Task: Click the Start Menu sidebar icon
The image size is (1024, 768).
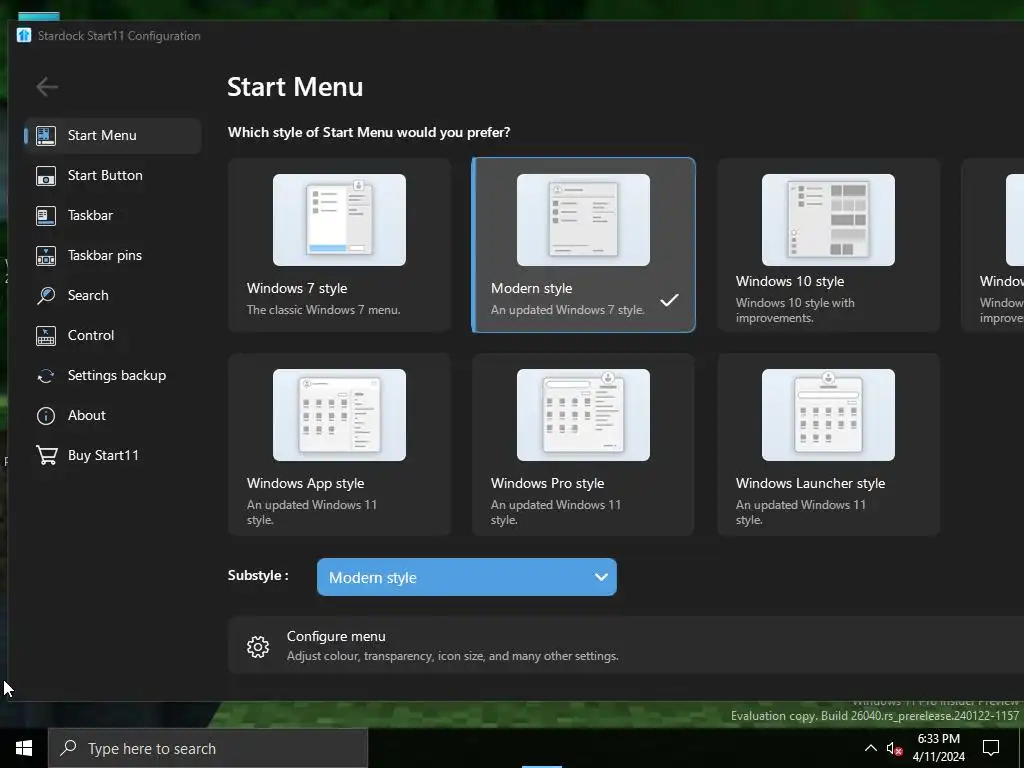Action: (46, 135)
